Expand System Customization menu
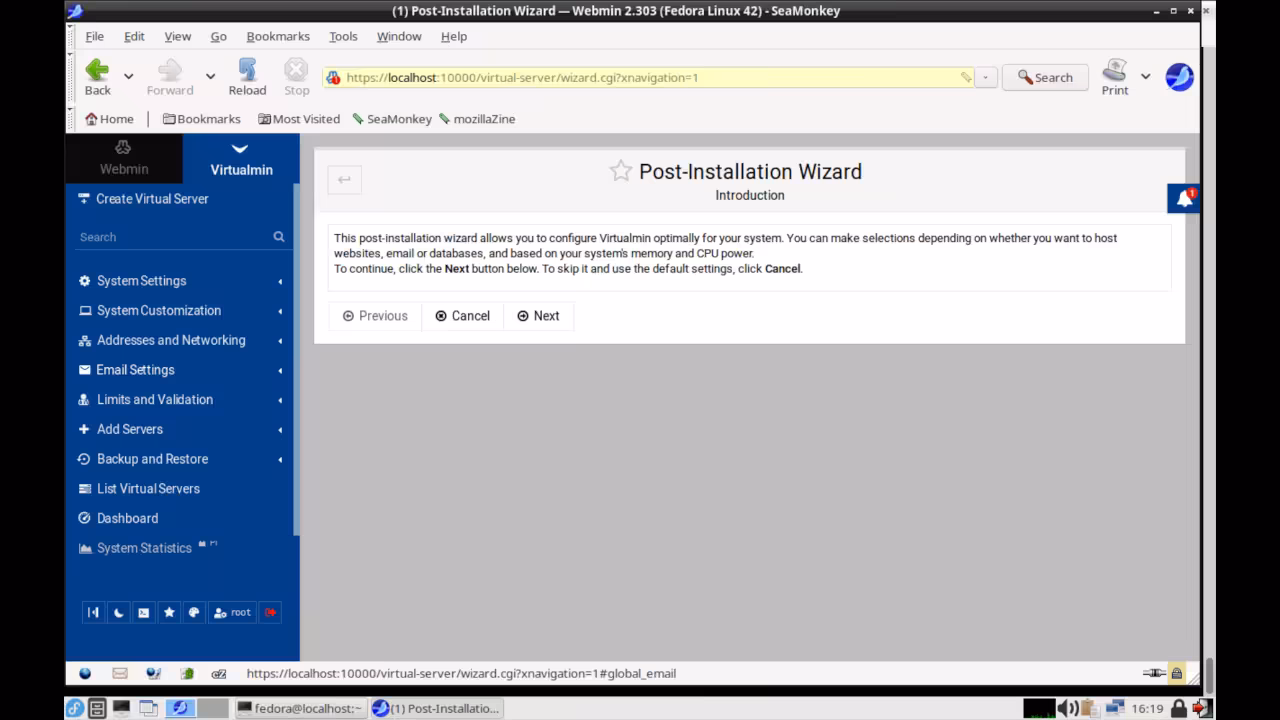The width and height of the screenshot is (1280, 720). (181, 311)
